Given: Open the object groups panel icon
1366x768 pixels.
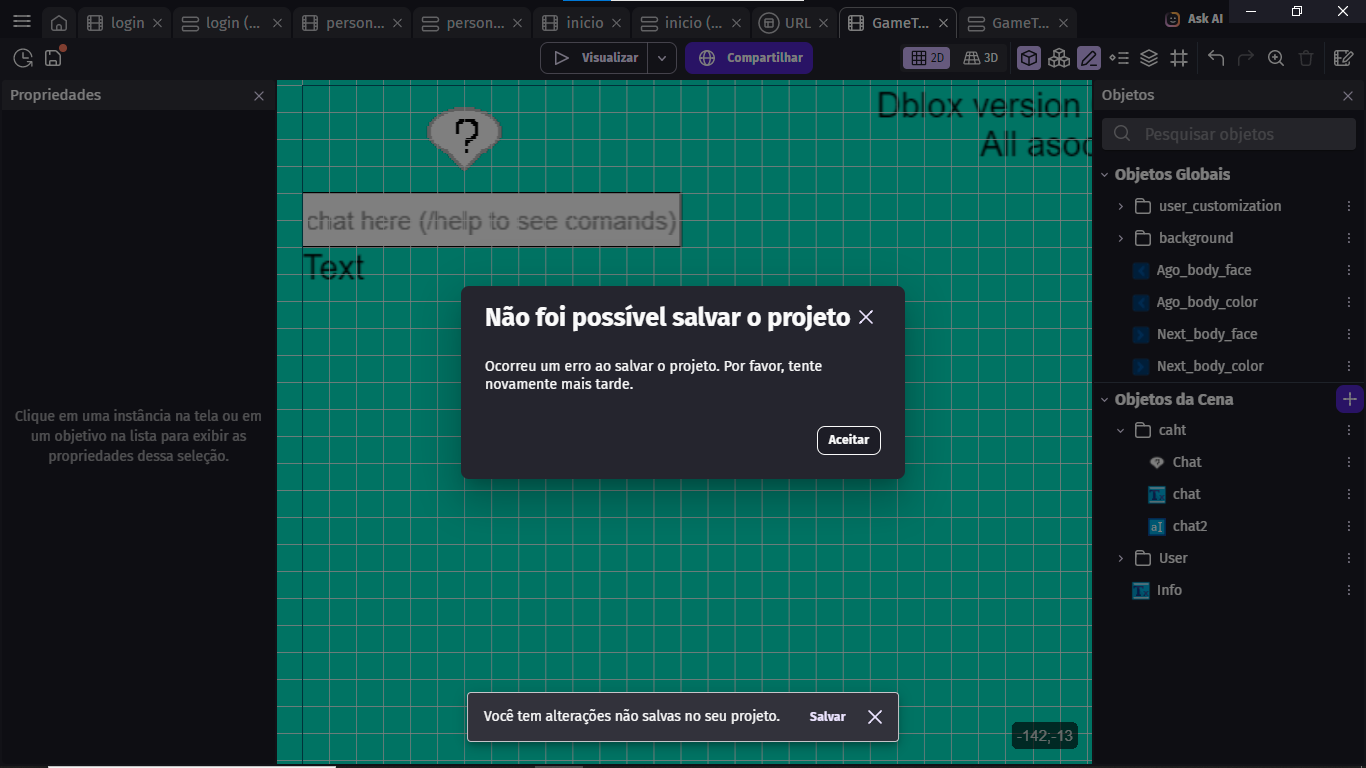Looking at the screenshot, I should click(1059, 58).
